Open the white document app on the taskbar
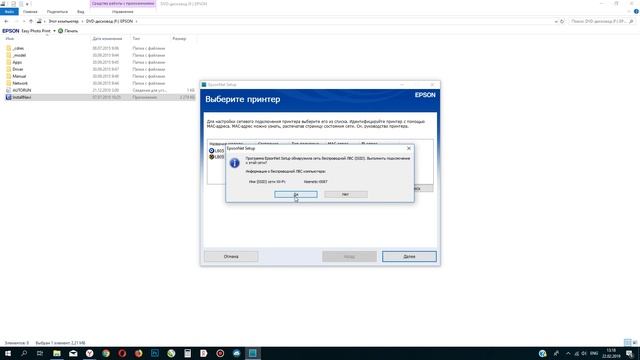 click(204, 353)
